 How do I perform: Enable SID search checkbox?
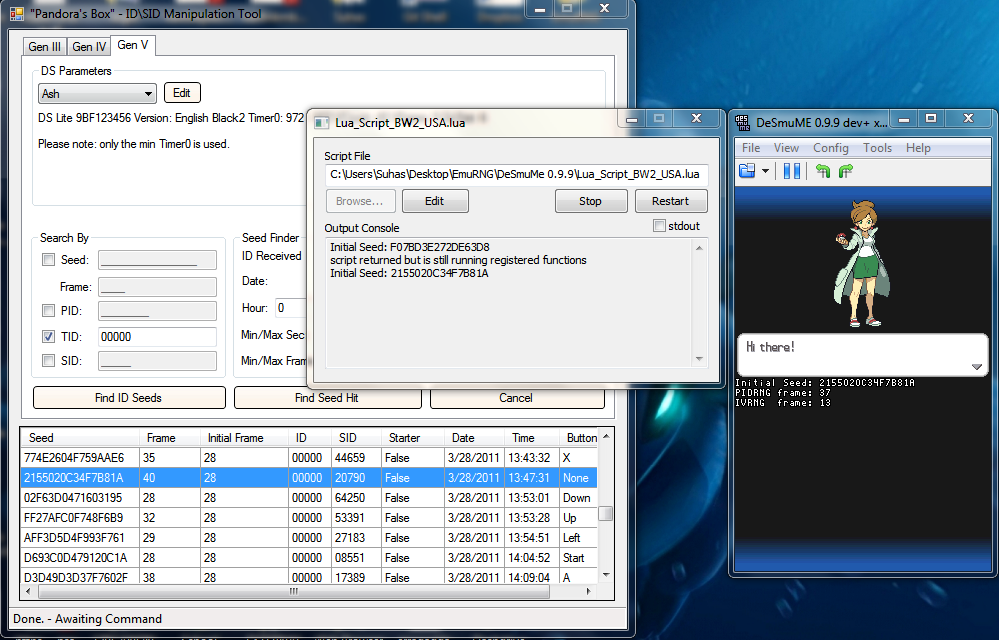(48, 360)
